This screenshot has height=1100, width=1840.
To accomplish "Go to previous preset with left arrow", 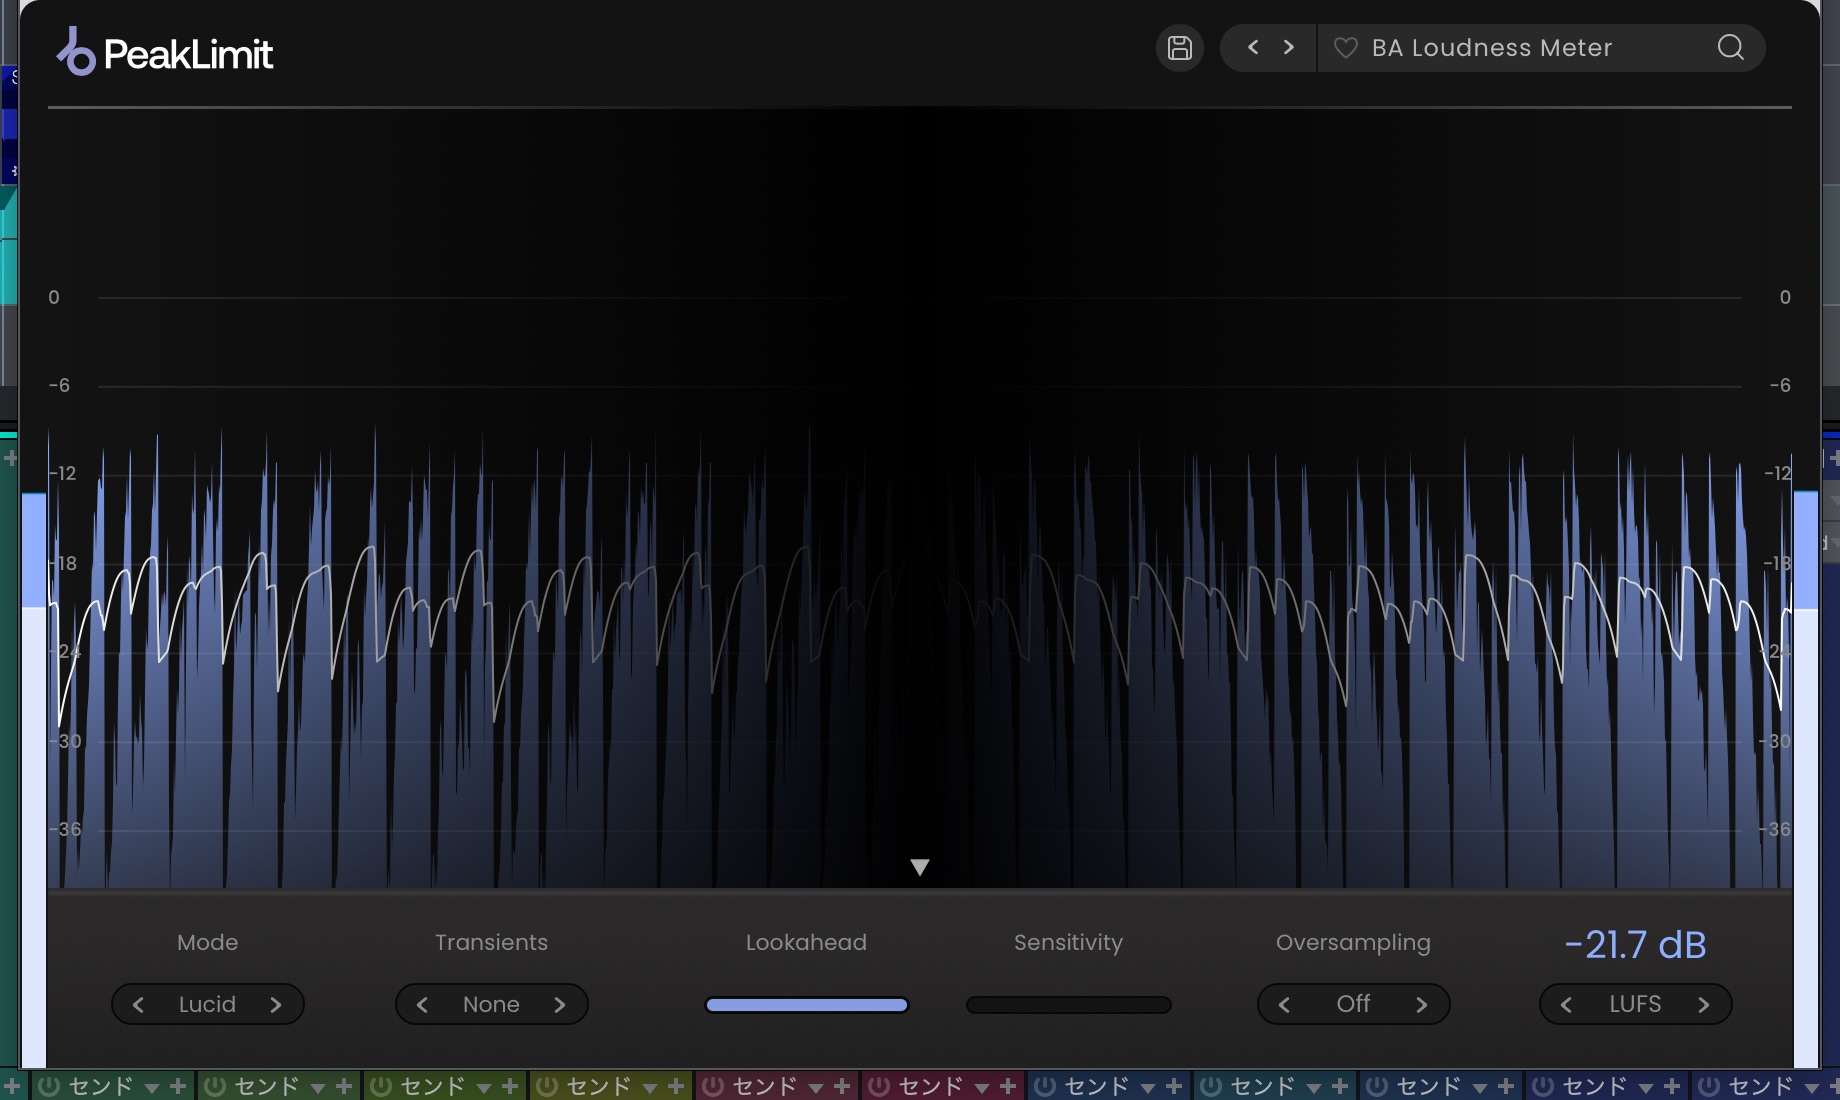I will 1253,47.
